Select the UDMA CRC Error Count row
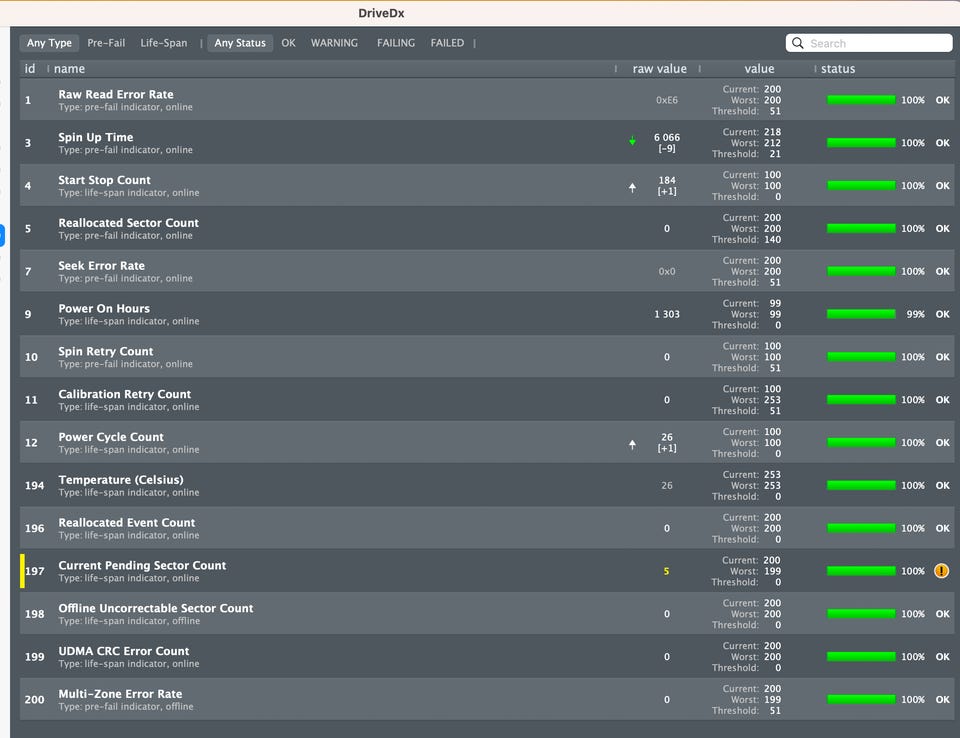This screenshot has height=738, width=960. (487, 657)
